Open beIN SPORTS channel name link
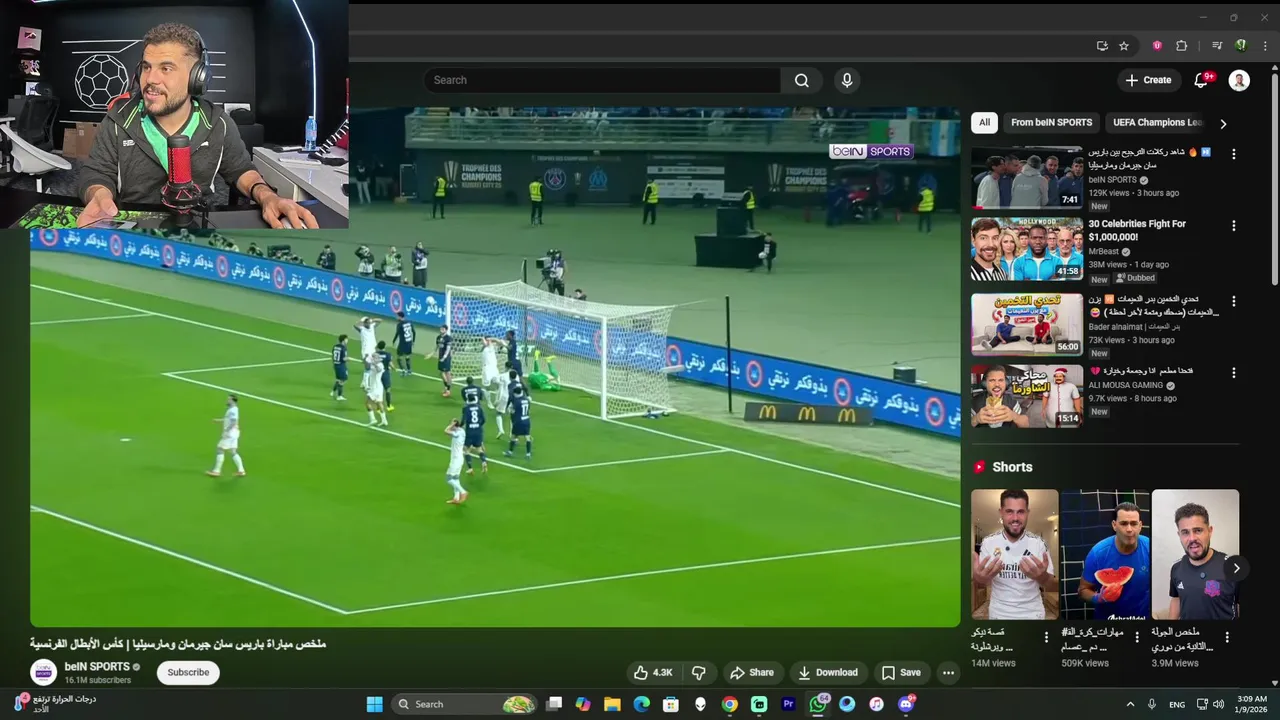The width and height of the screenshot is (1280, 720). click(x=97, y=666)
